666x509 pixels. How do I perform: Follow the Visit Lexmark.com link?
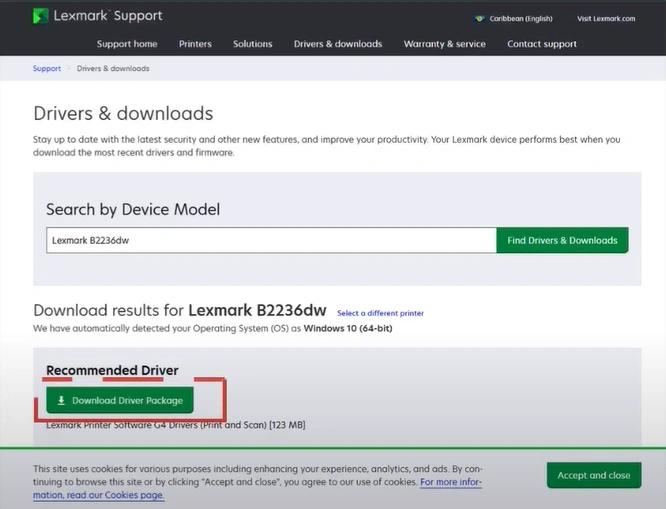click(605, 19)
